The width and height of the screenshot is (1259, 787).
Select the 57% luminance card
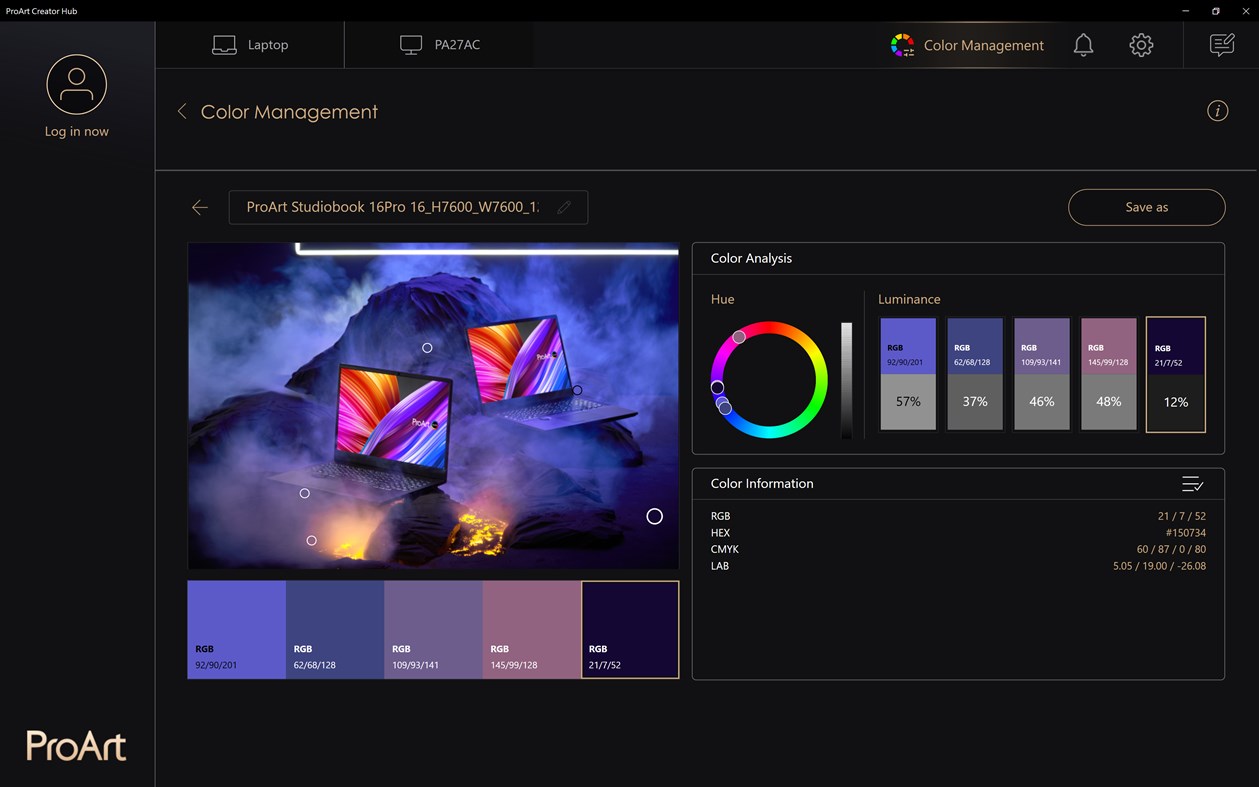click(908, 374)
